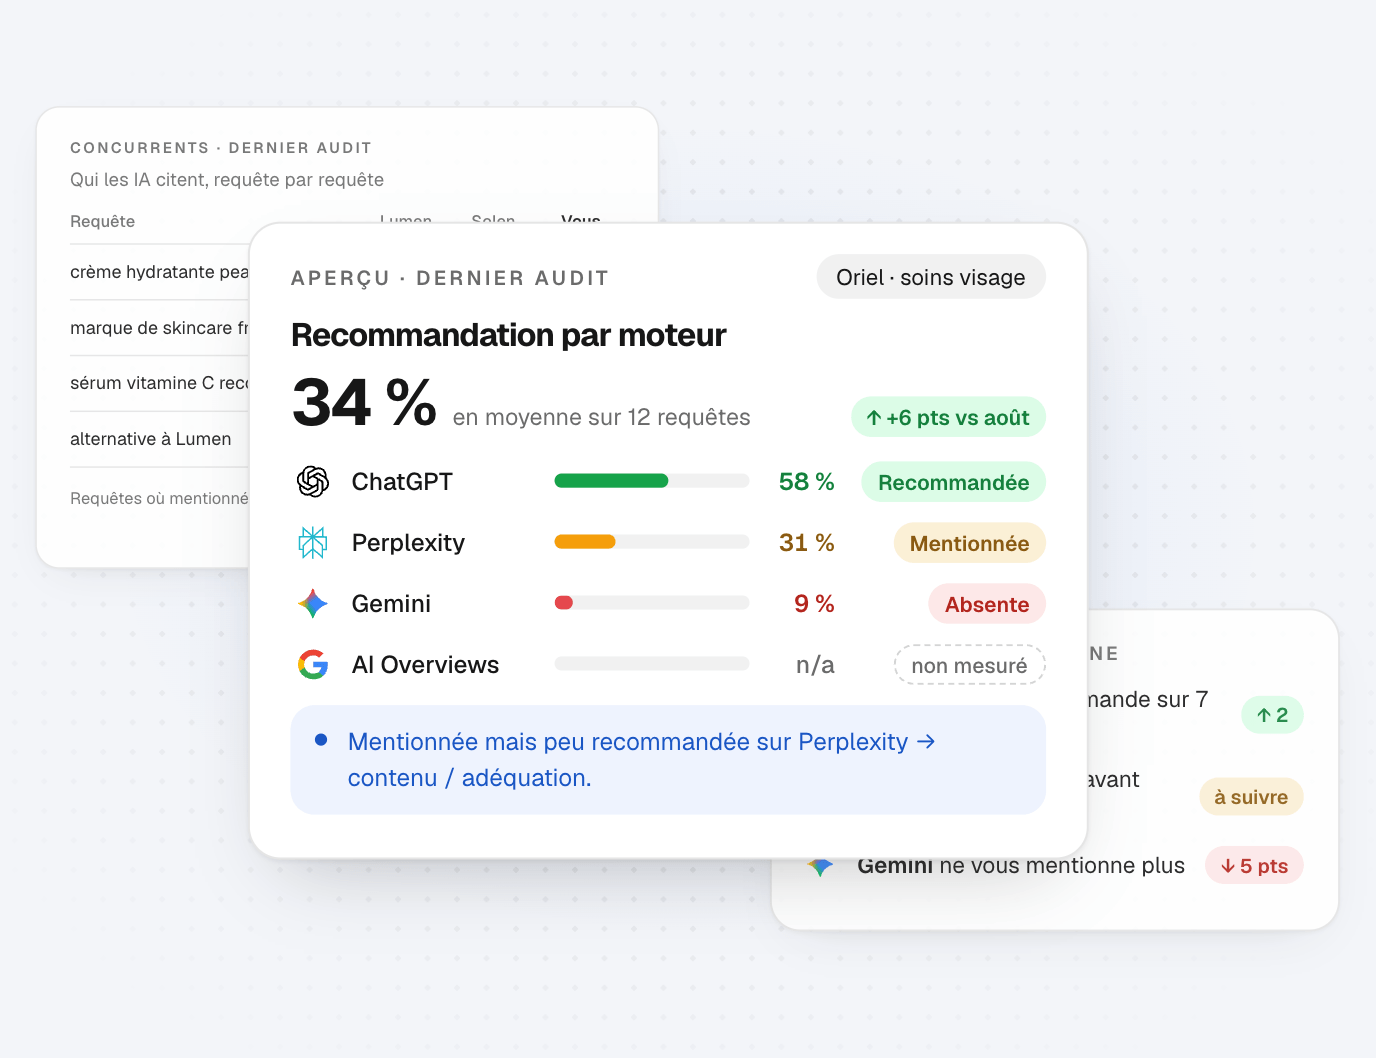
Task: Click 'Gemini ne vous mentionne plus' alert
Action: (x=1021, y=866)
